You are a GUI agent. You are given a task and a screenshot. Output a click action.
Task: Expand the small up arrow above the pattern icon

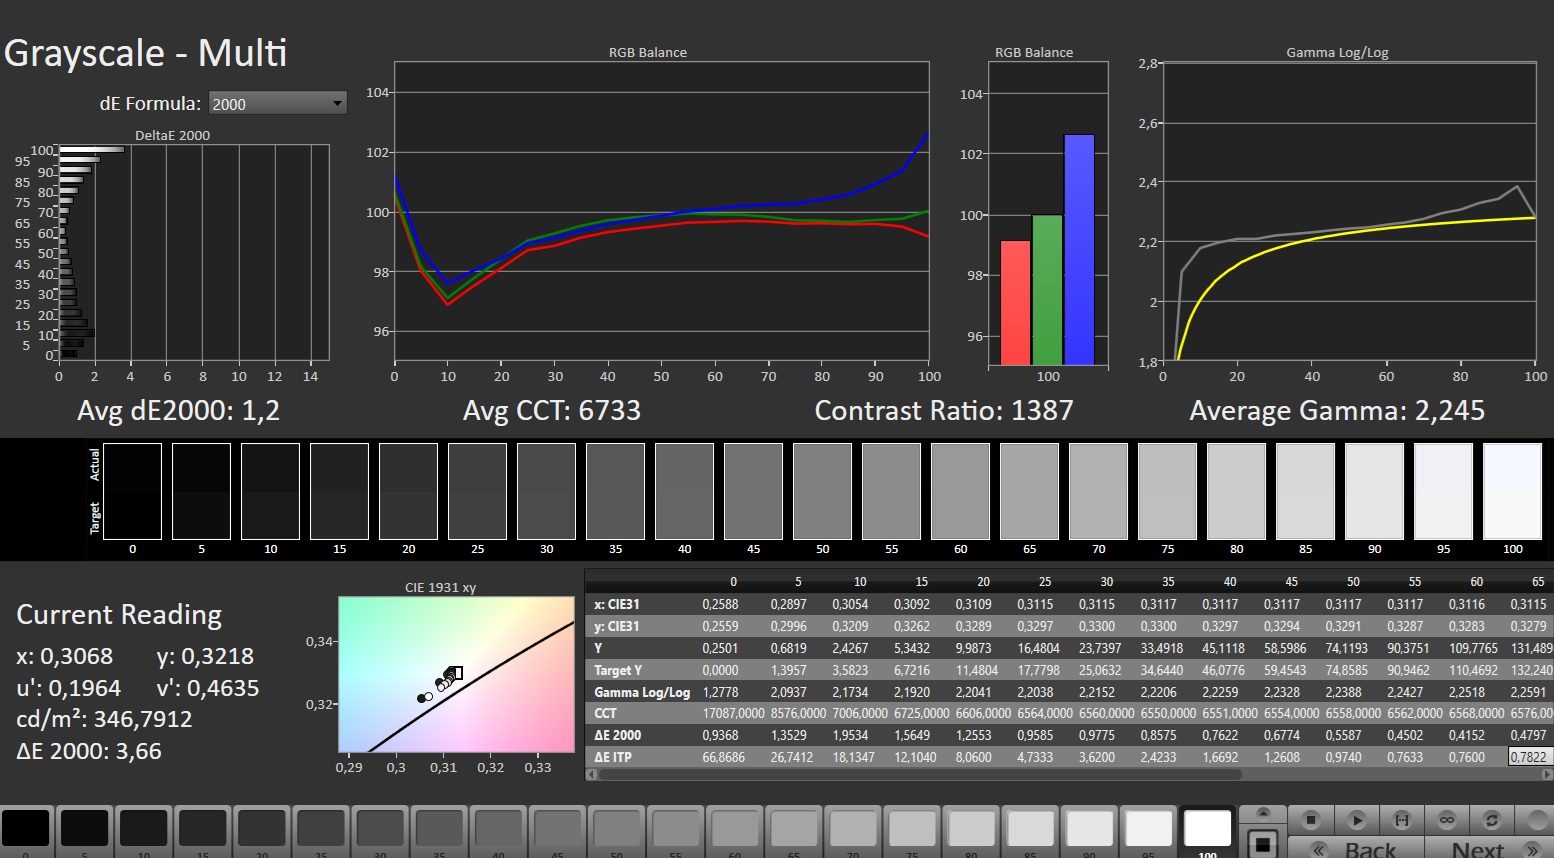click(x=1263, y=812)
